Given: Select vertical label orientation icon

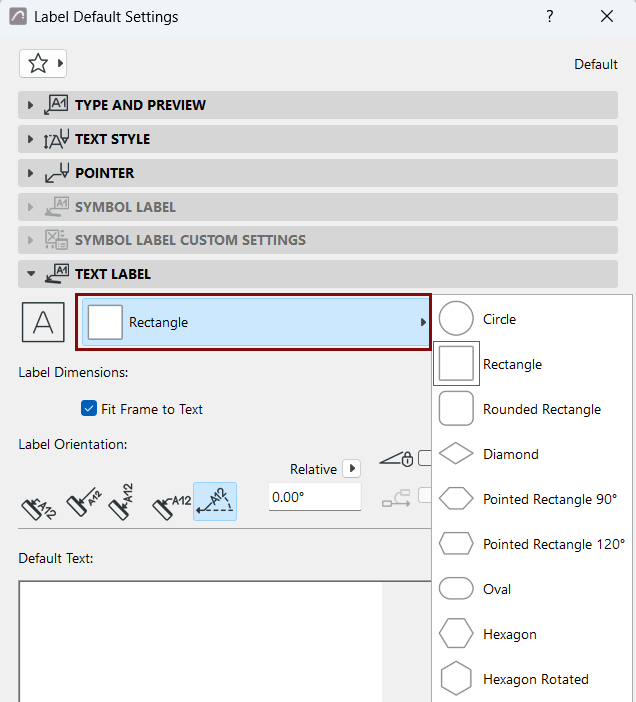Looking at the screenshot, I should (121, 501).
